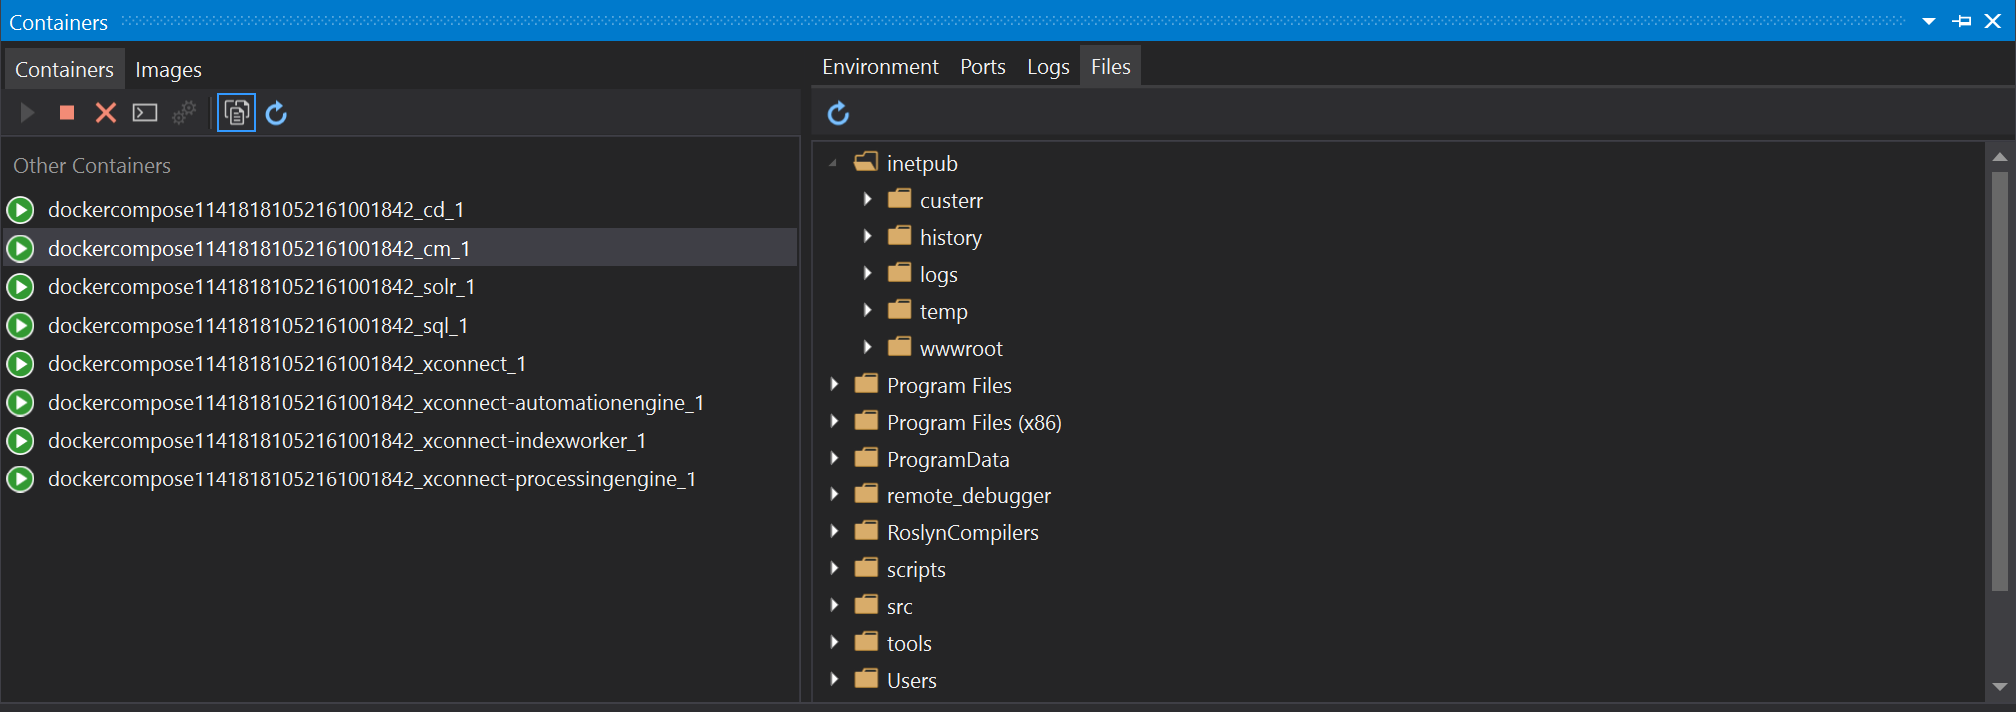The image size is (2016, 712).
Task: Open terminal window for the container
Action: click(x=145, y=113)
